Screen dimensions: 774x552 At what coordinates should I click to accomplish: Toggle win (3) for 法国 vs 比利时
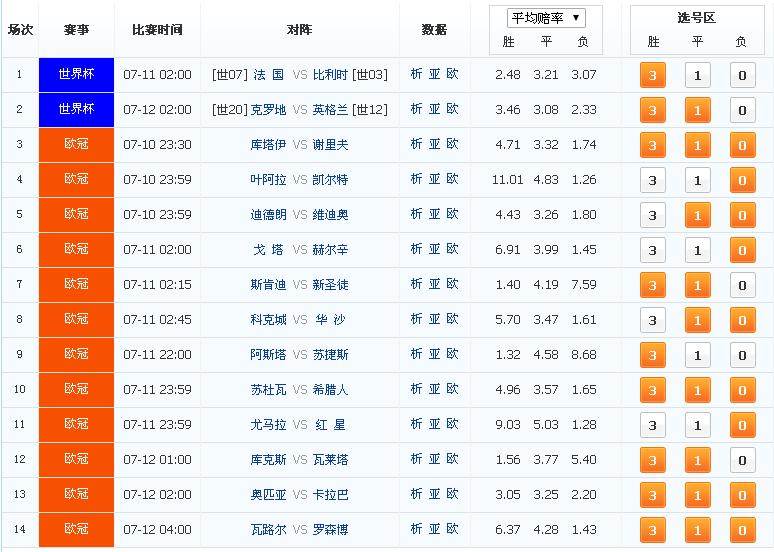653,75
